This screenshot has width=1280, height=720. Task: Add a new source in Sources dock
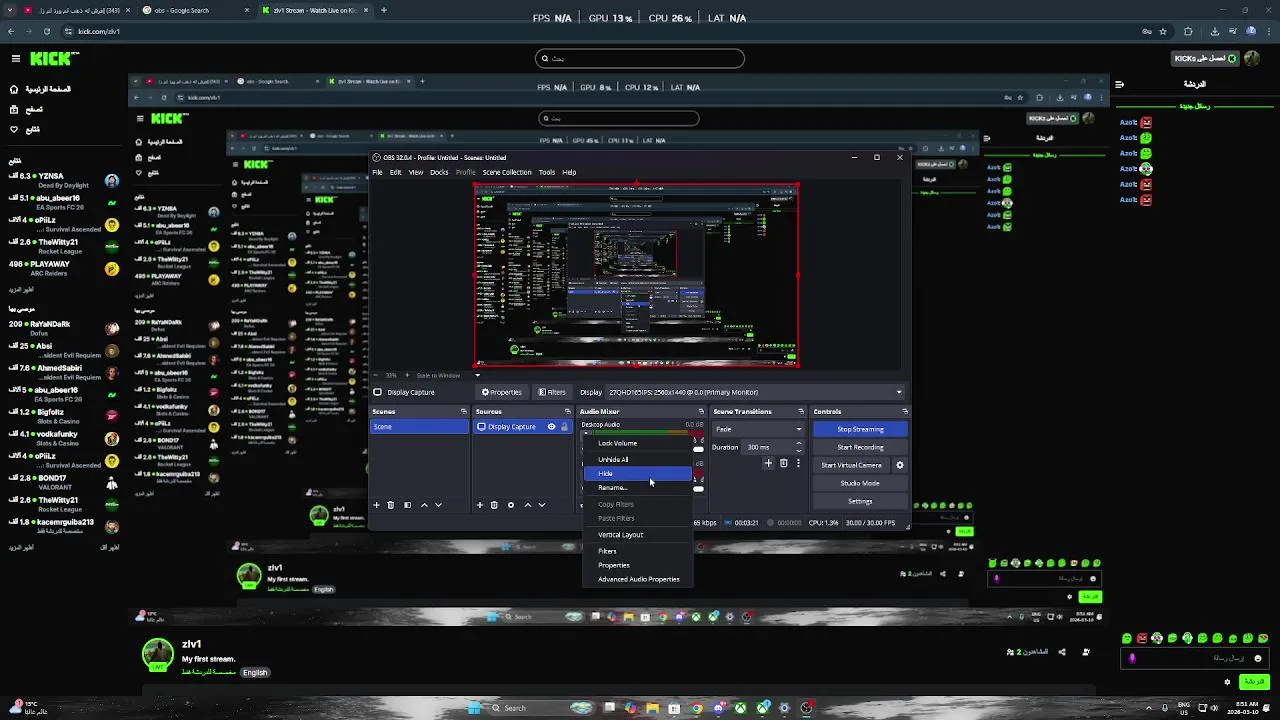click(x=480, y=505)
